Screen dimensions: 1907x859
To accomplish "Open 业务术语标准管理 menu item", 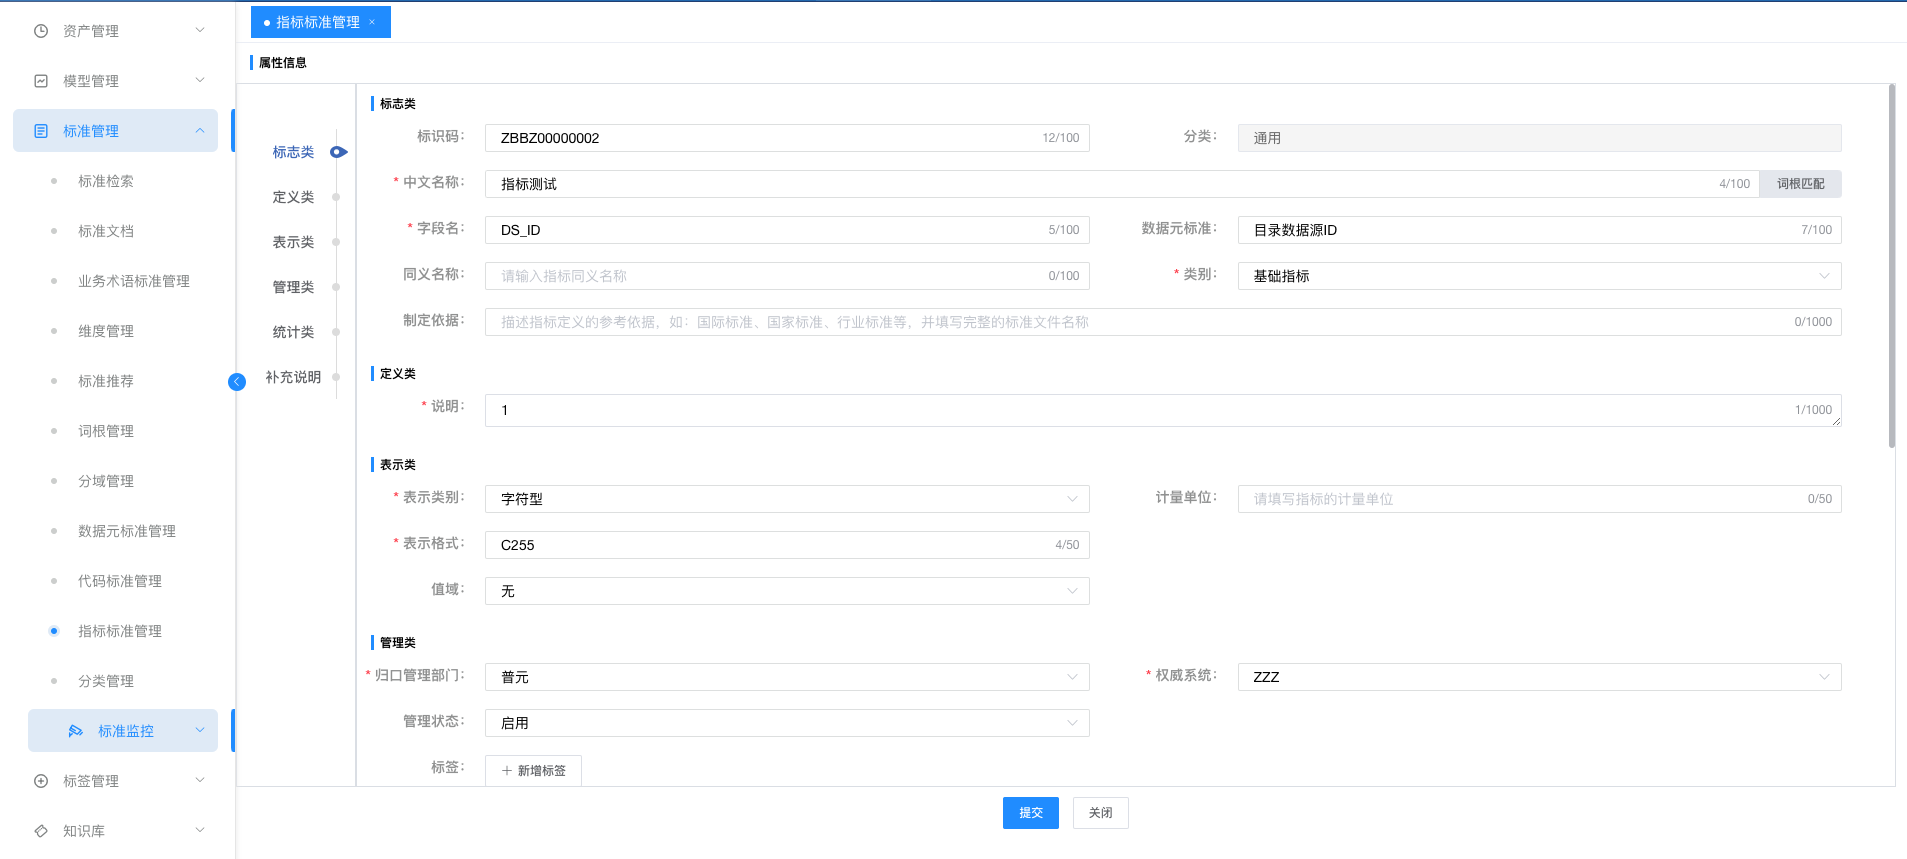I will 134,281.
